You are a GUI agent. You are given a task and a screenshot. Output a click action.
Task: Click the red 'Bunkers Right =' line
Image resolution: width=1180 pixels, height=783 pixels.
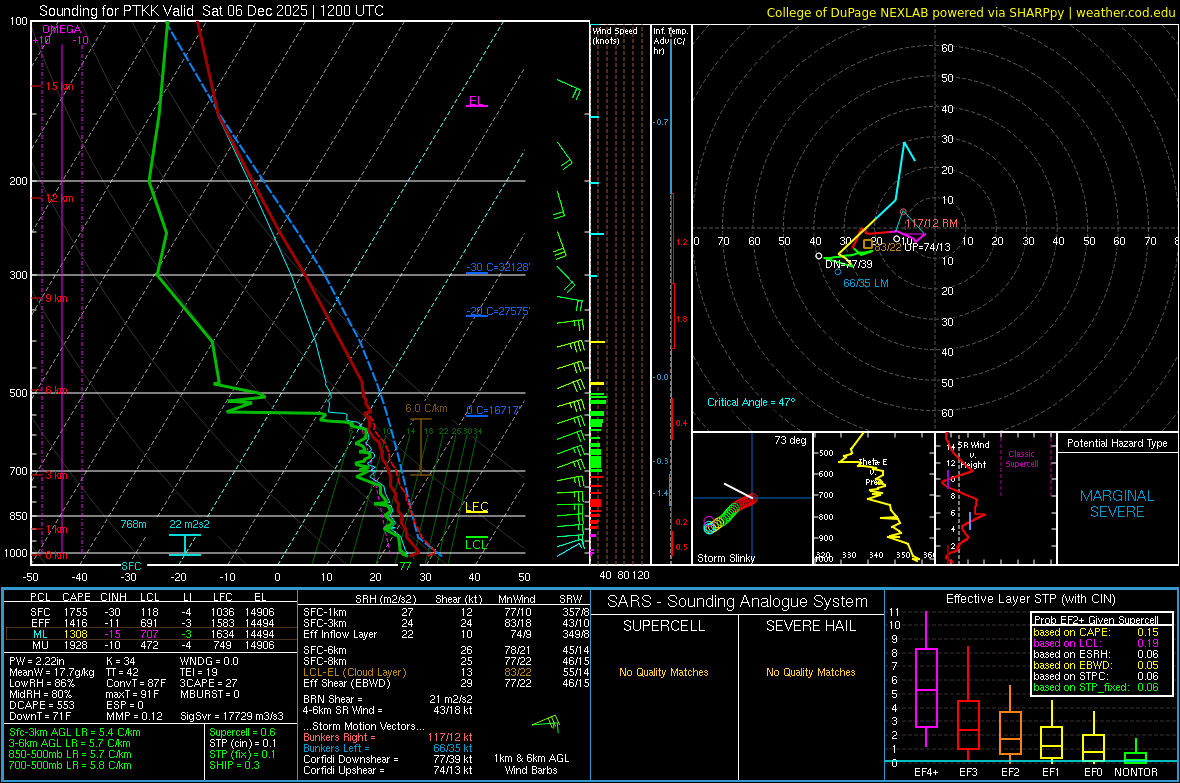387,737
